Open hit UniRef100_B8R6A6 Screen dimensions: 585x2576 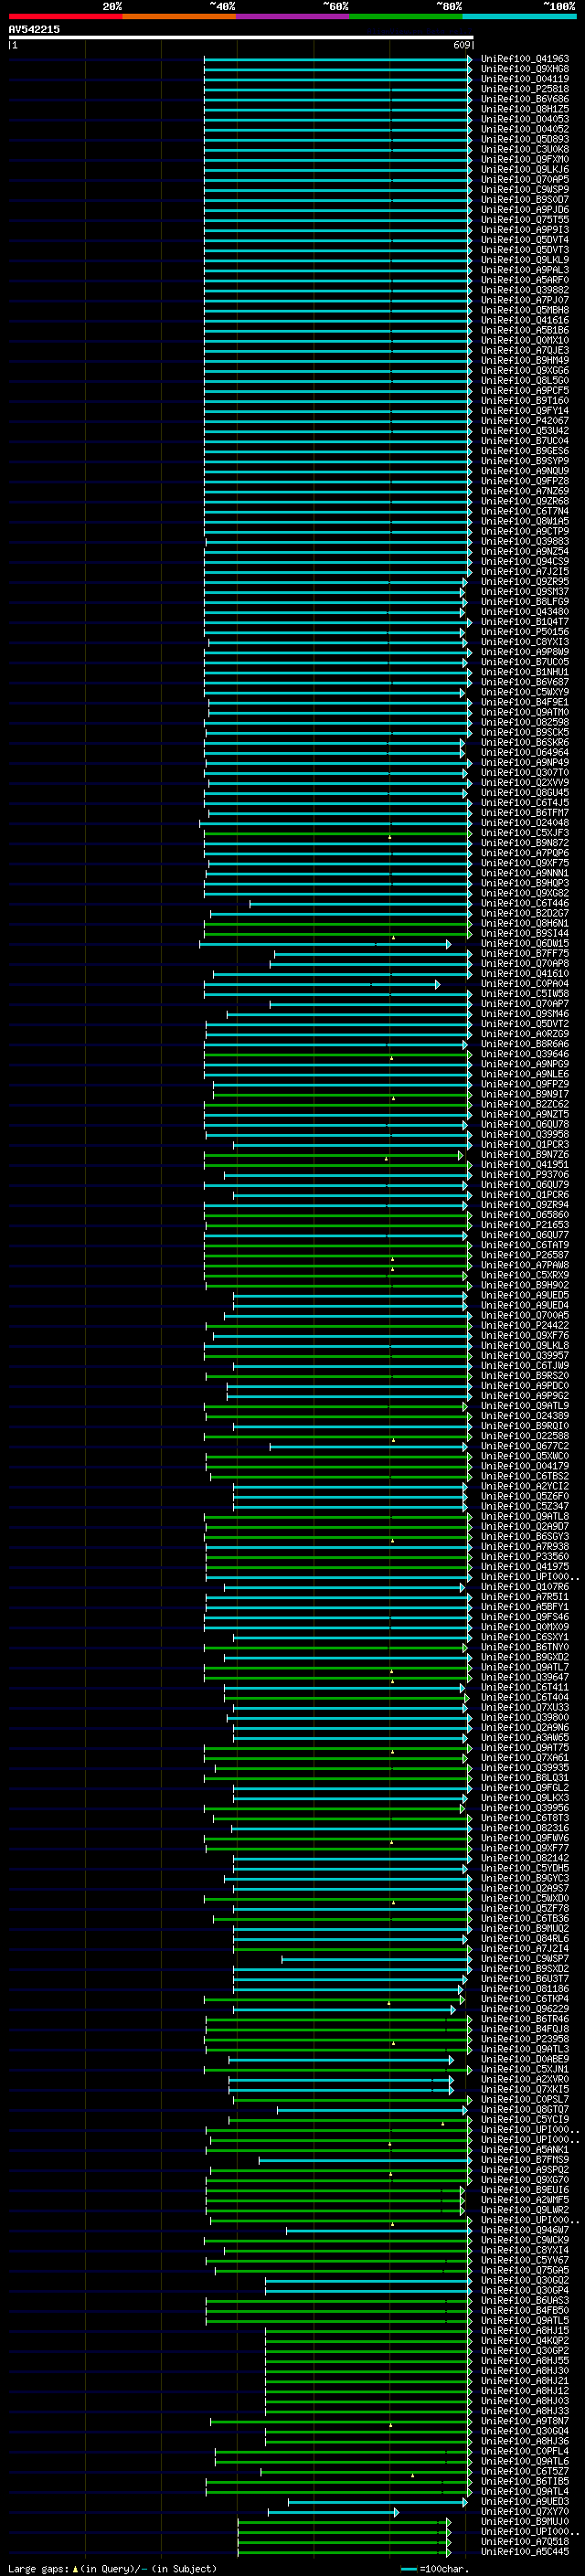pos(525,1044)
